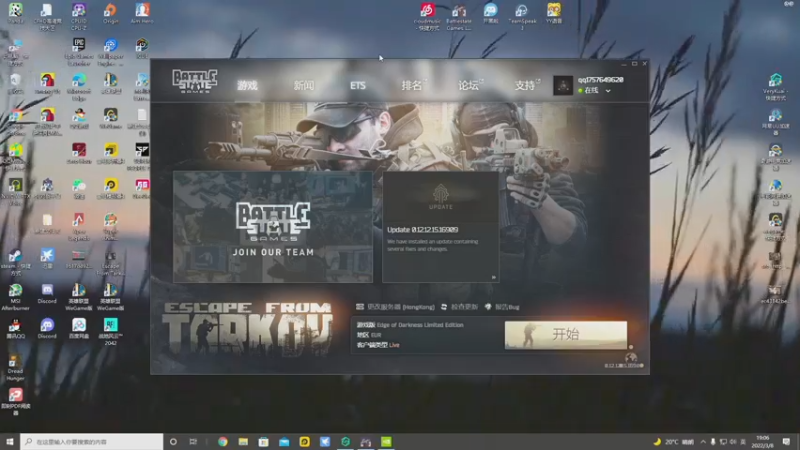Open the 游戏 tab in launcher
The width and height of the screenshot is (800, 450).
point(247,85)
